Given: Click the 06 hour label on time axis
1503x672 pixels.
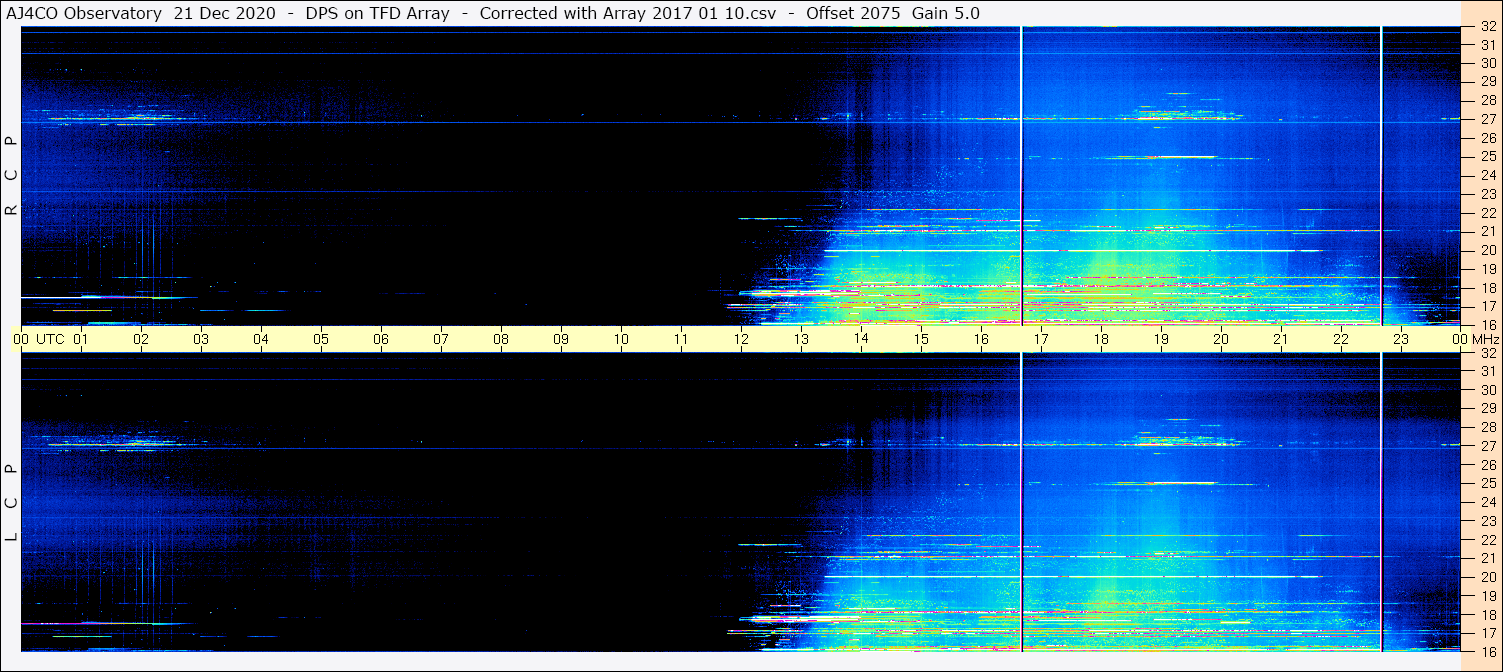Looking at the screenshot, I should tap(381, 339).
